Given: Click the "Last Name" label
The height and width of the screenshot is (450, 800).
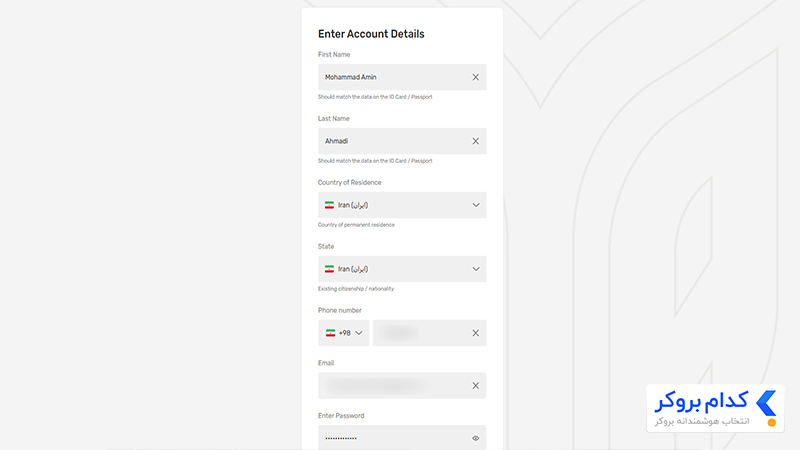Looking at the screenshot, I should pos(334,118).
